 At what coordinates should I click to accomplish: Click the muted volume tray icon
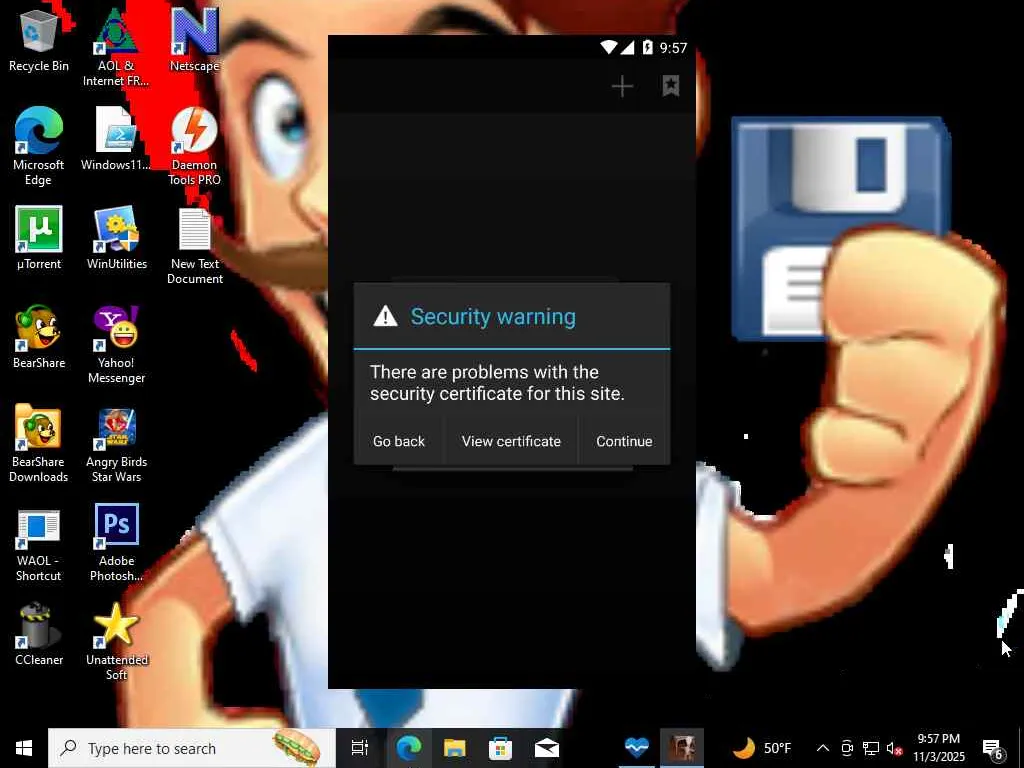(894, 748)
